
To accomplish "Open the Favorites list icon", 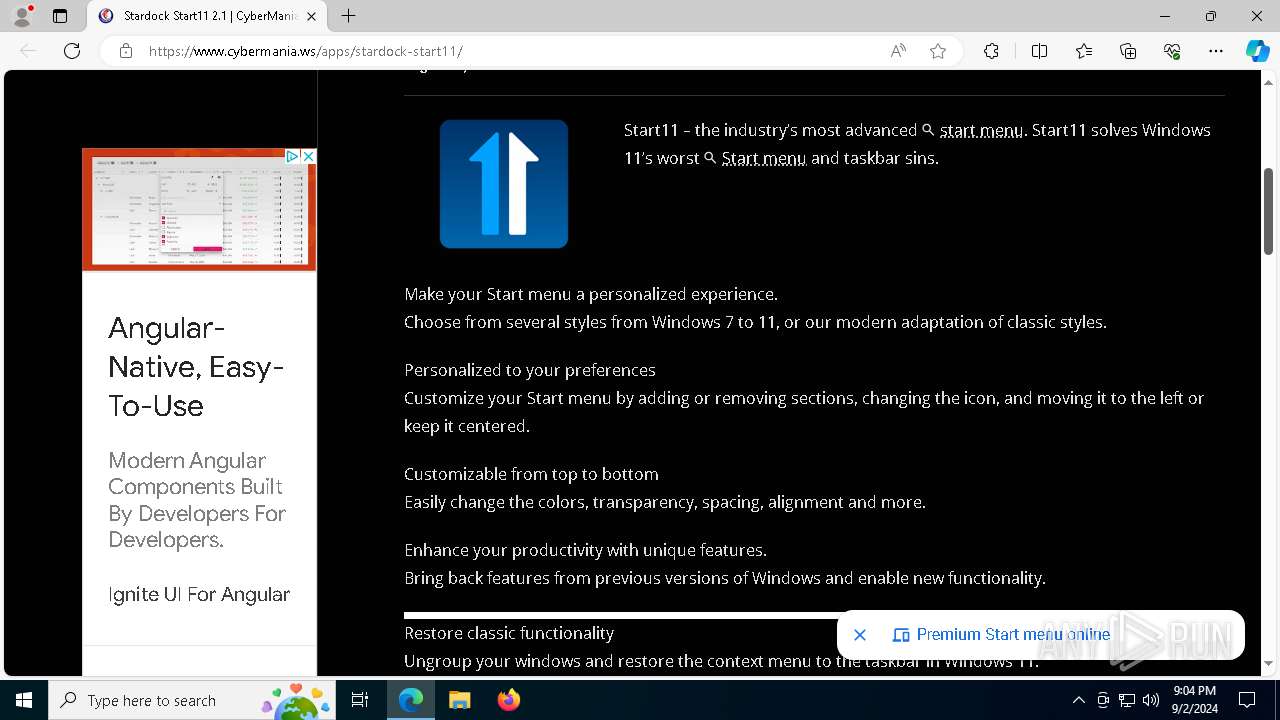I will pyautogui.click(x=1084, y=51).
